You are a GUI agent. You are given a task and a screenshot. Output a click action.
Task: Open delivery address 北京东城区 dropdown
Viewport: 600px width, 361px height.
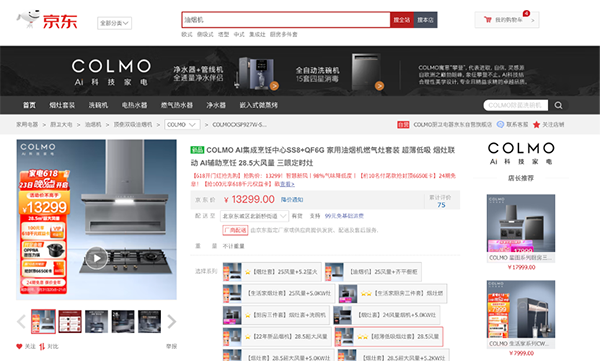[254, 216]
